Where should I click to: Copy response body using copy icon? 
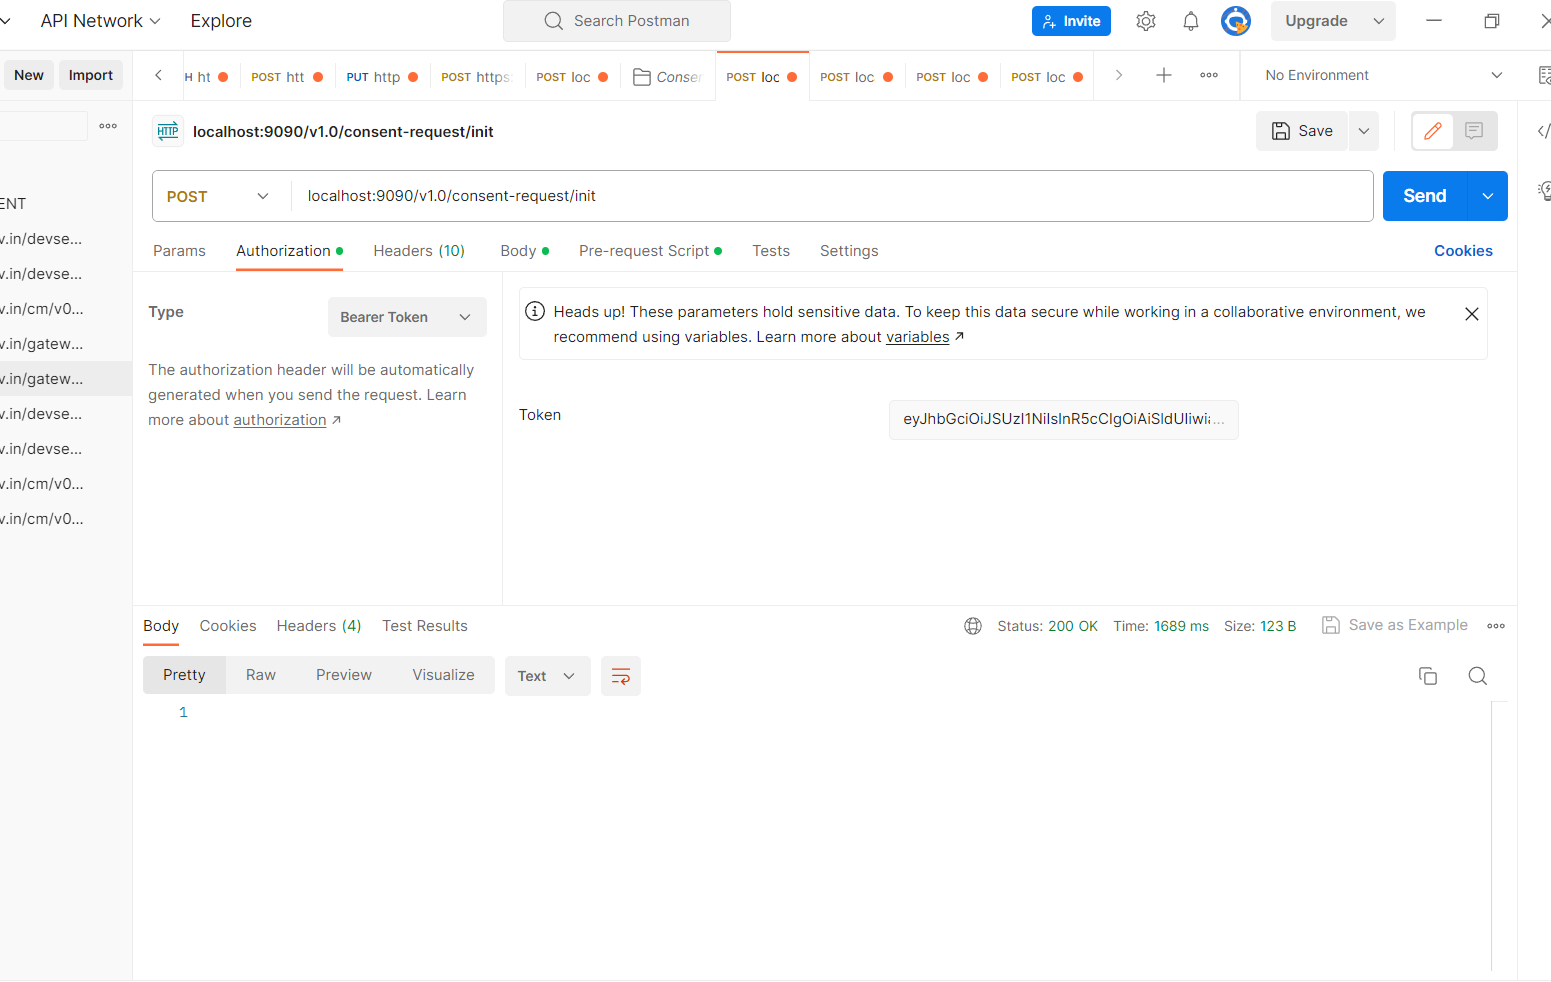pyautogui.click(x=1427, y=676)
